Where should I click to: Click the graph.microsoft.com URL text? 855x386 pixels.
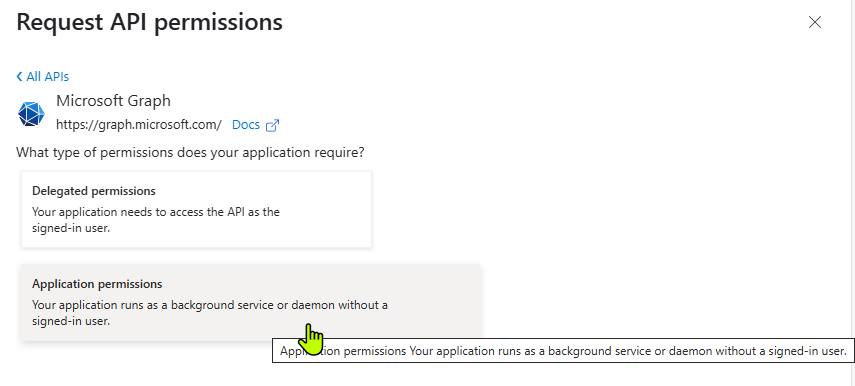tap(139, 125)
